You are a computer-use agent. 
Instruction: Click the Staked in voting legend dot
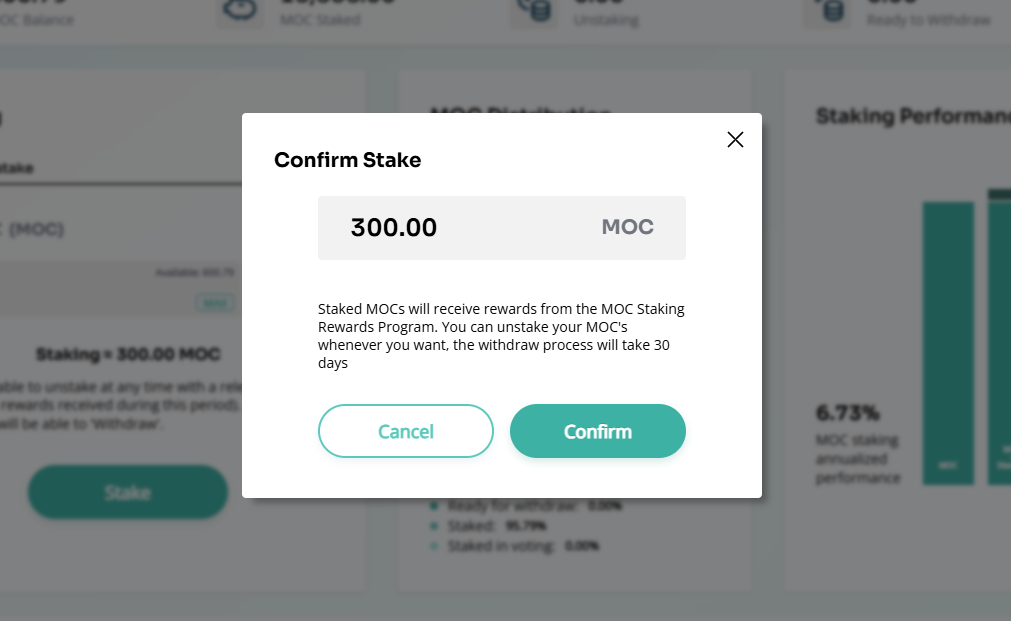(x=433, y=546)
